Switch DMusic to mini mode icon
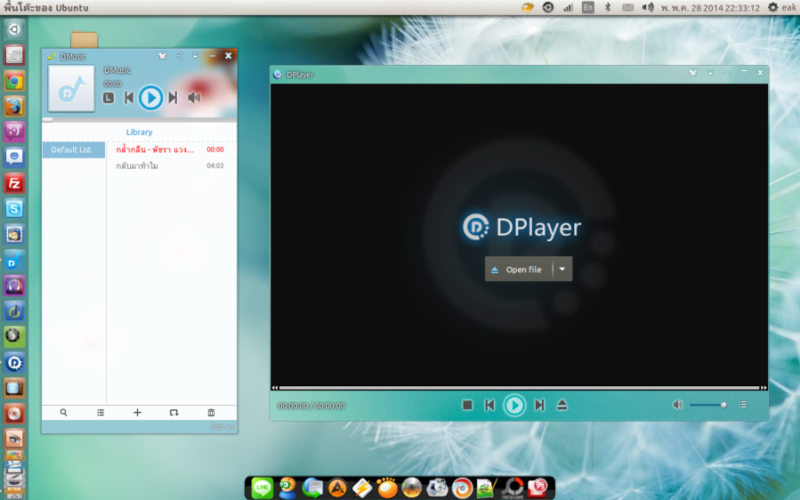800x500 pixels. [x=179, y=56]
